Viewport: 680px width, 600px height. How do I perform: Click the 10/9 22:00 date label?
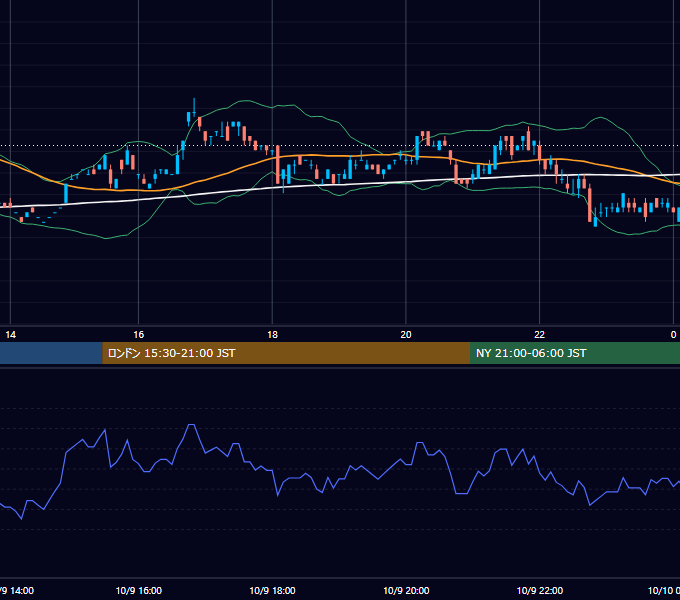(x=540, y=590)
